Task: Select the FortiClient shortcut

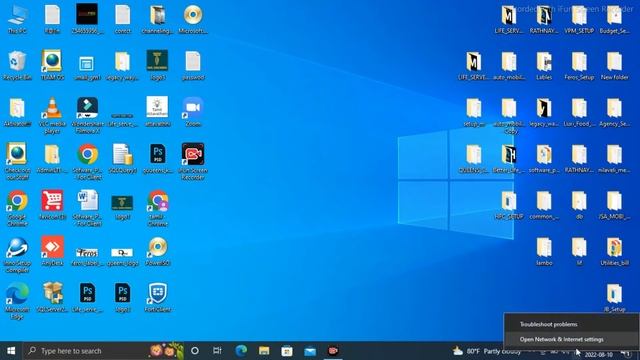Action: 158,297
